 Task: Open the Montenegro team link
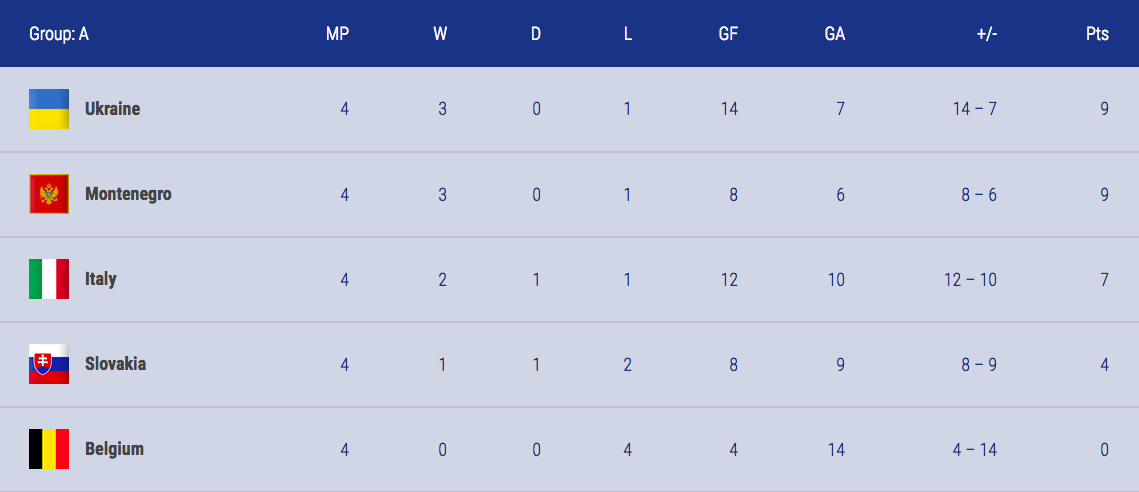(x=129, y=194)
